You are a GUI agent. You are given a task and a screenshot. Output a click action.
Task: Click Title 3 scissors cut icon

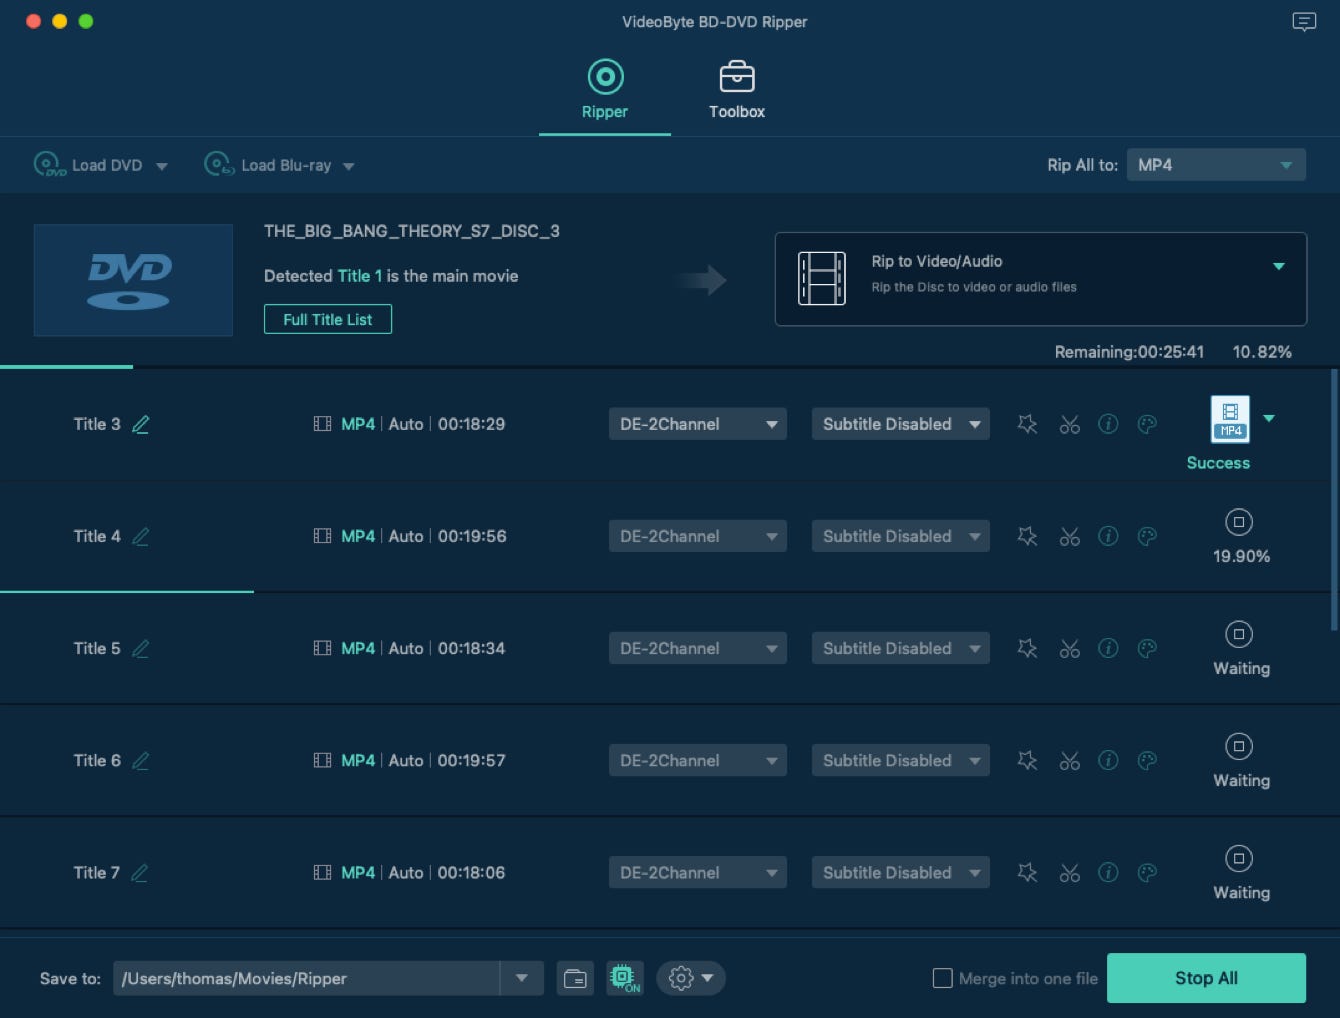coord(1069,424)
